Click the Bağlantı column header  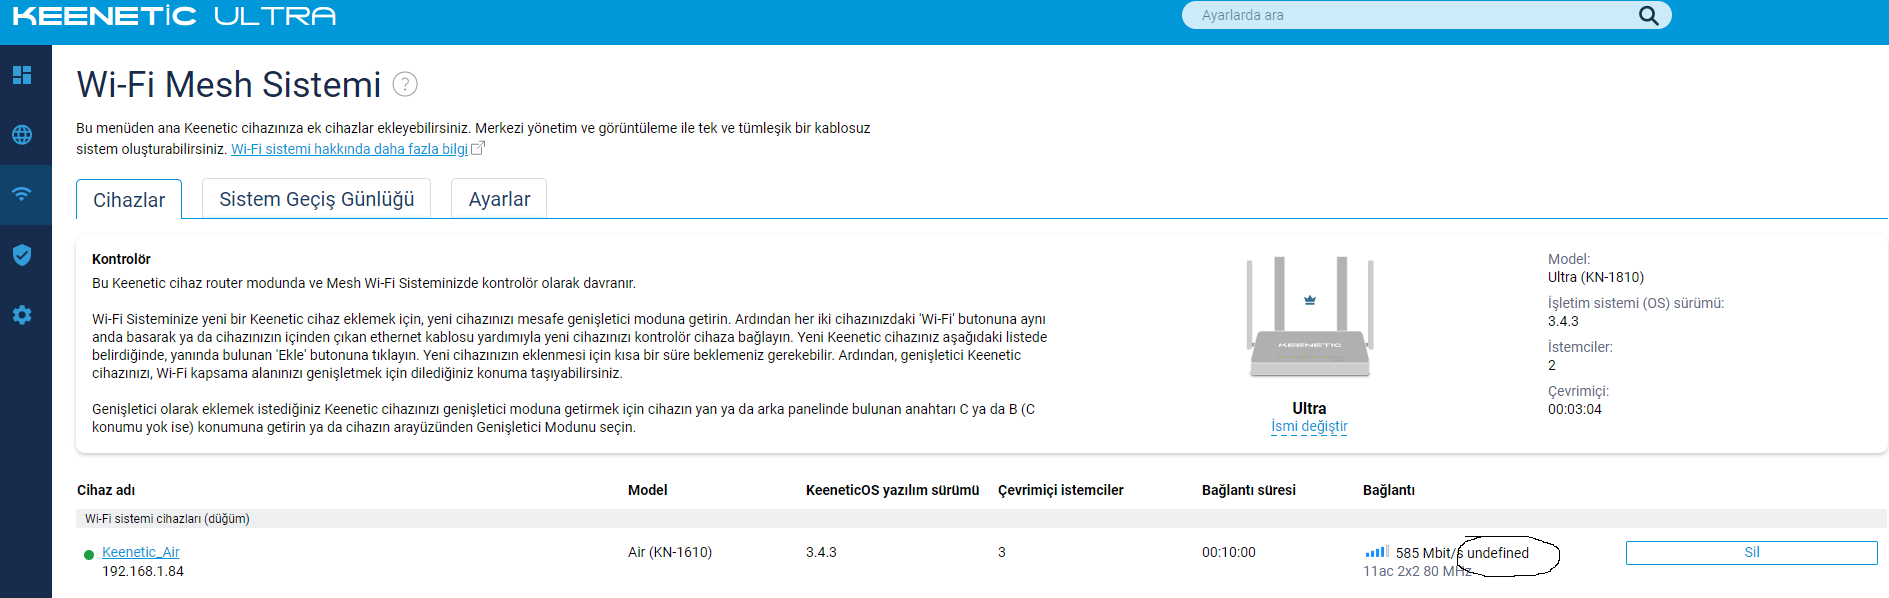1388,490
